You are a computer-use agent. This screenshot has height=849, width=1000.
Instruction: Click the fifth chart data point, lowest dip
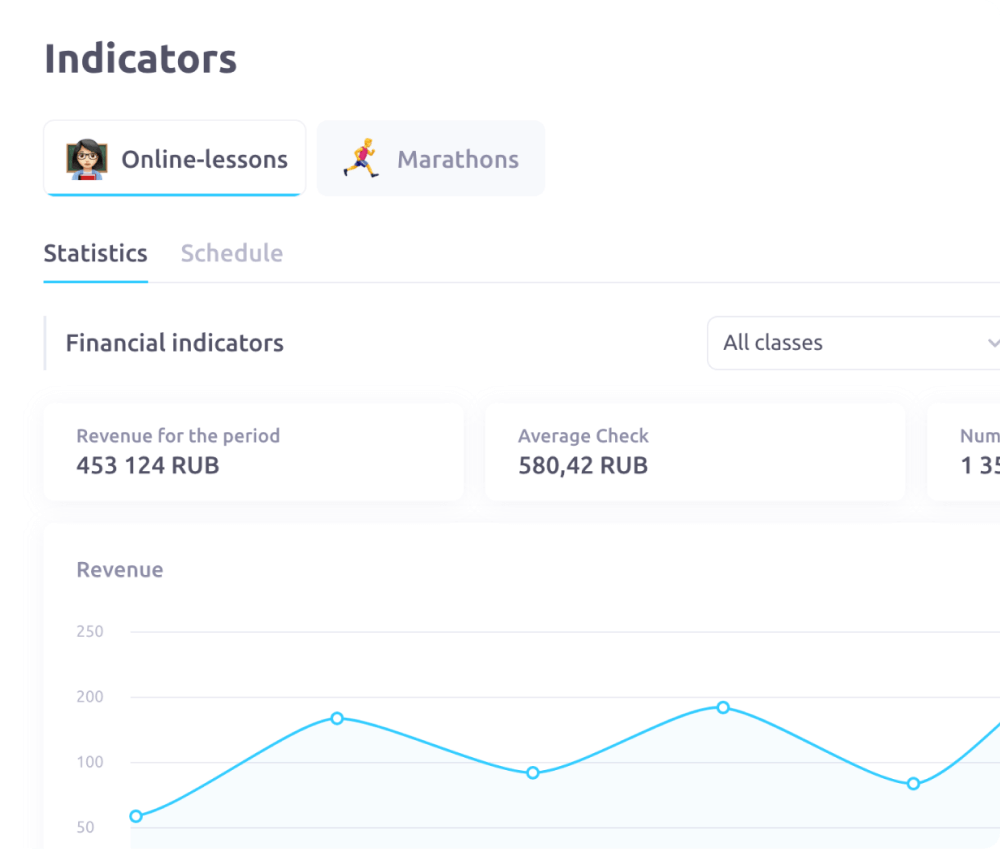[913, 783]
